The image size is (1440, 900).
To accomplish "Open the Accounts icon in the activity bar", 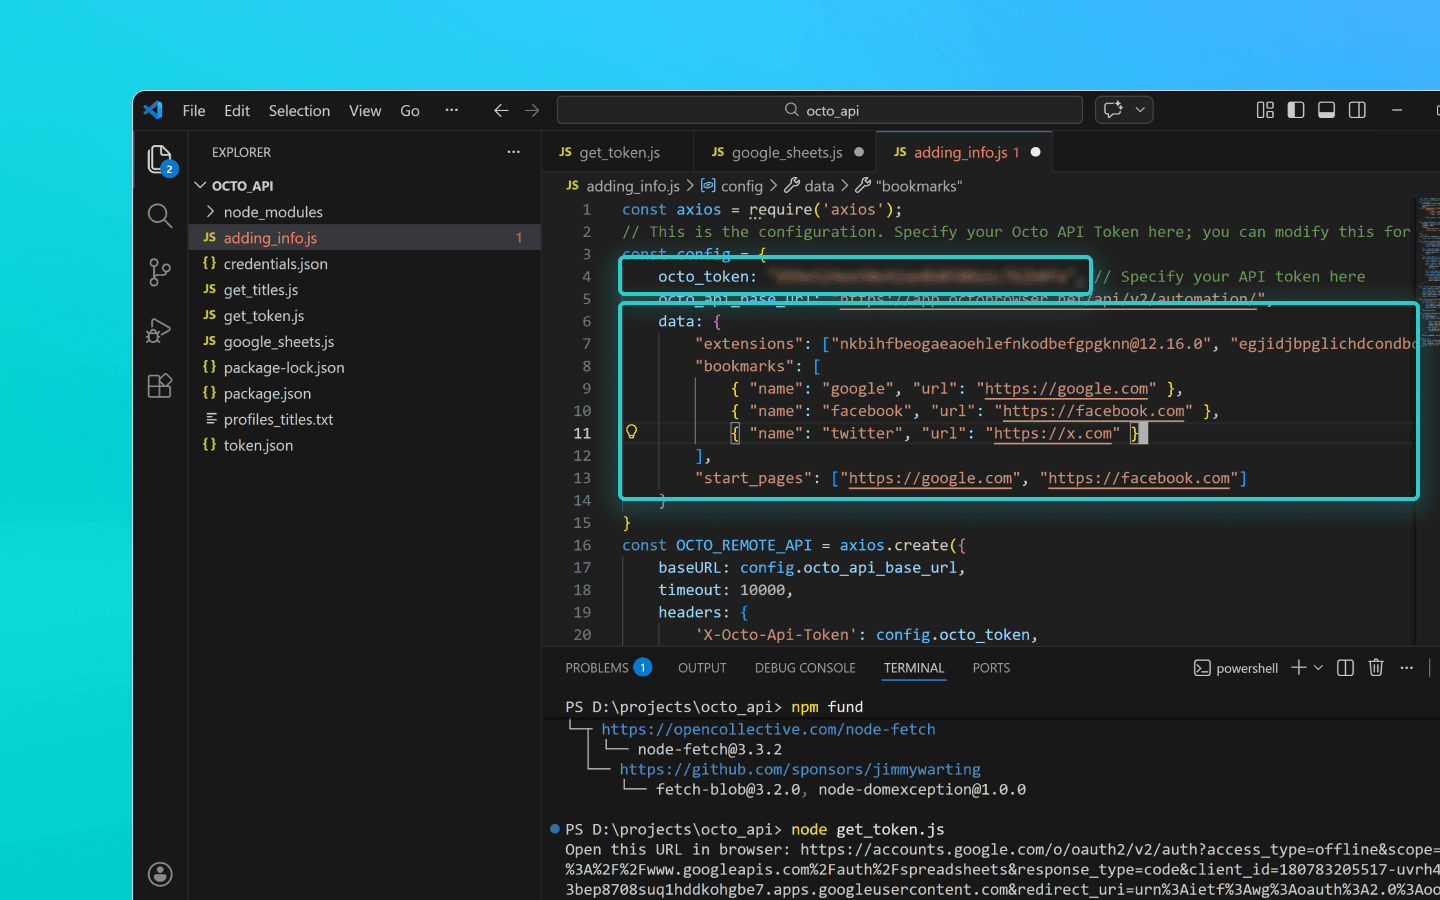I will [x=159, y=873].
